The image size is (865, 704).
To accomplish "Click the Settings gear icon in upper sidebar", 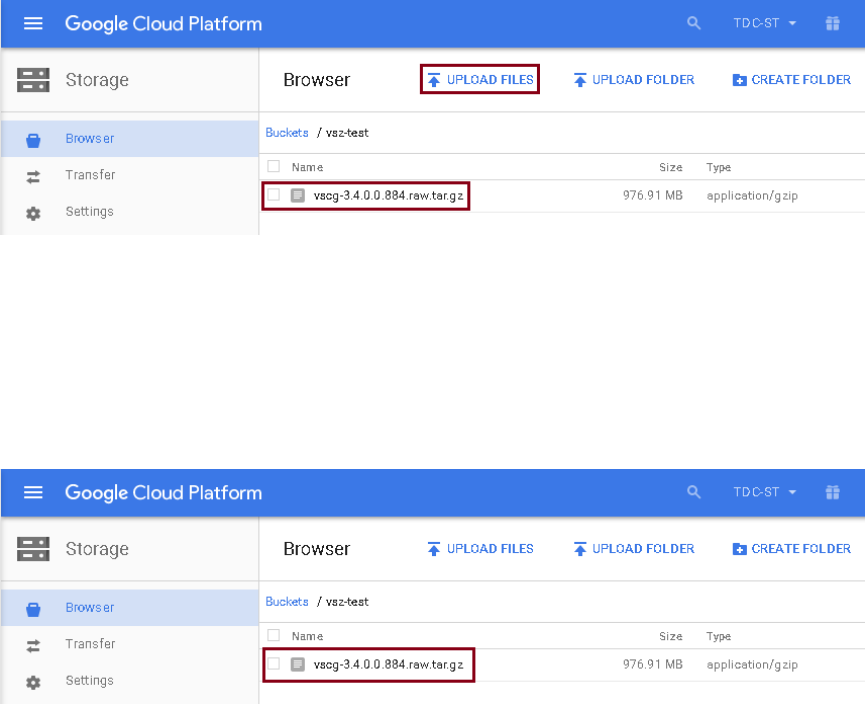I will 33,213.
